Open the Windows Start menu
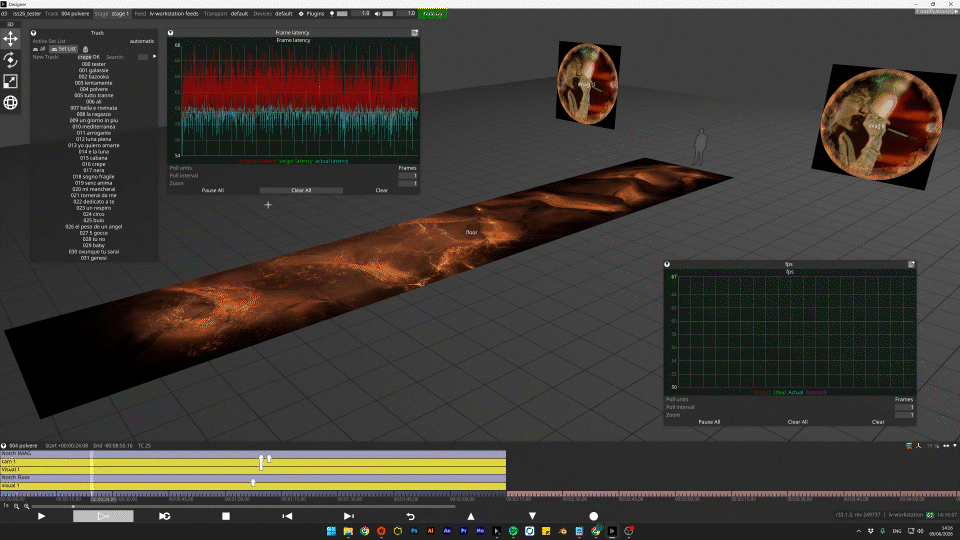Screen dimensions: 960x540 pos(331,531)
